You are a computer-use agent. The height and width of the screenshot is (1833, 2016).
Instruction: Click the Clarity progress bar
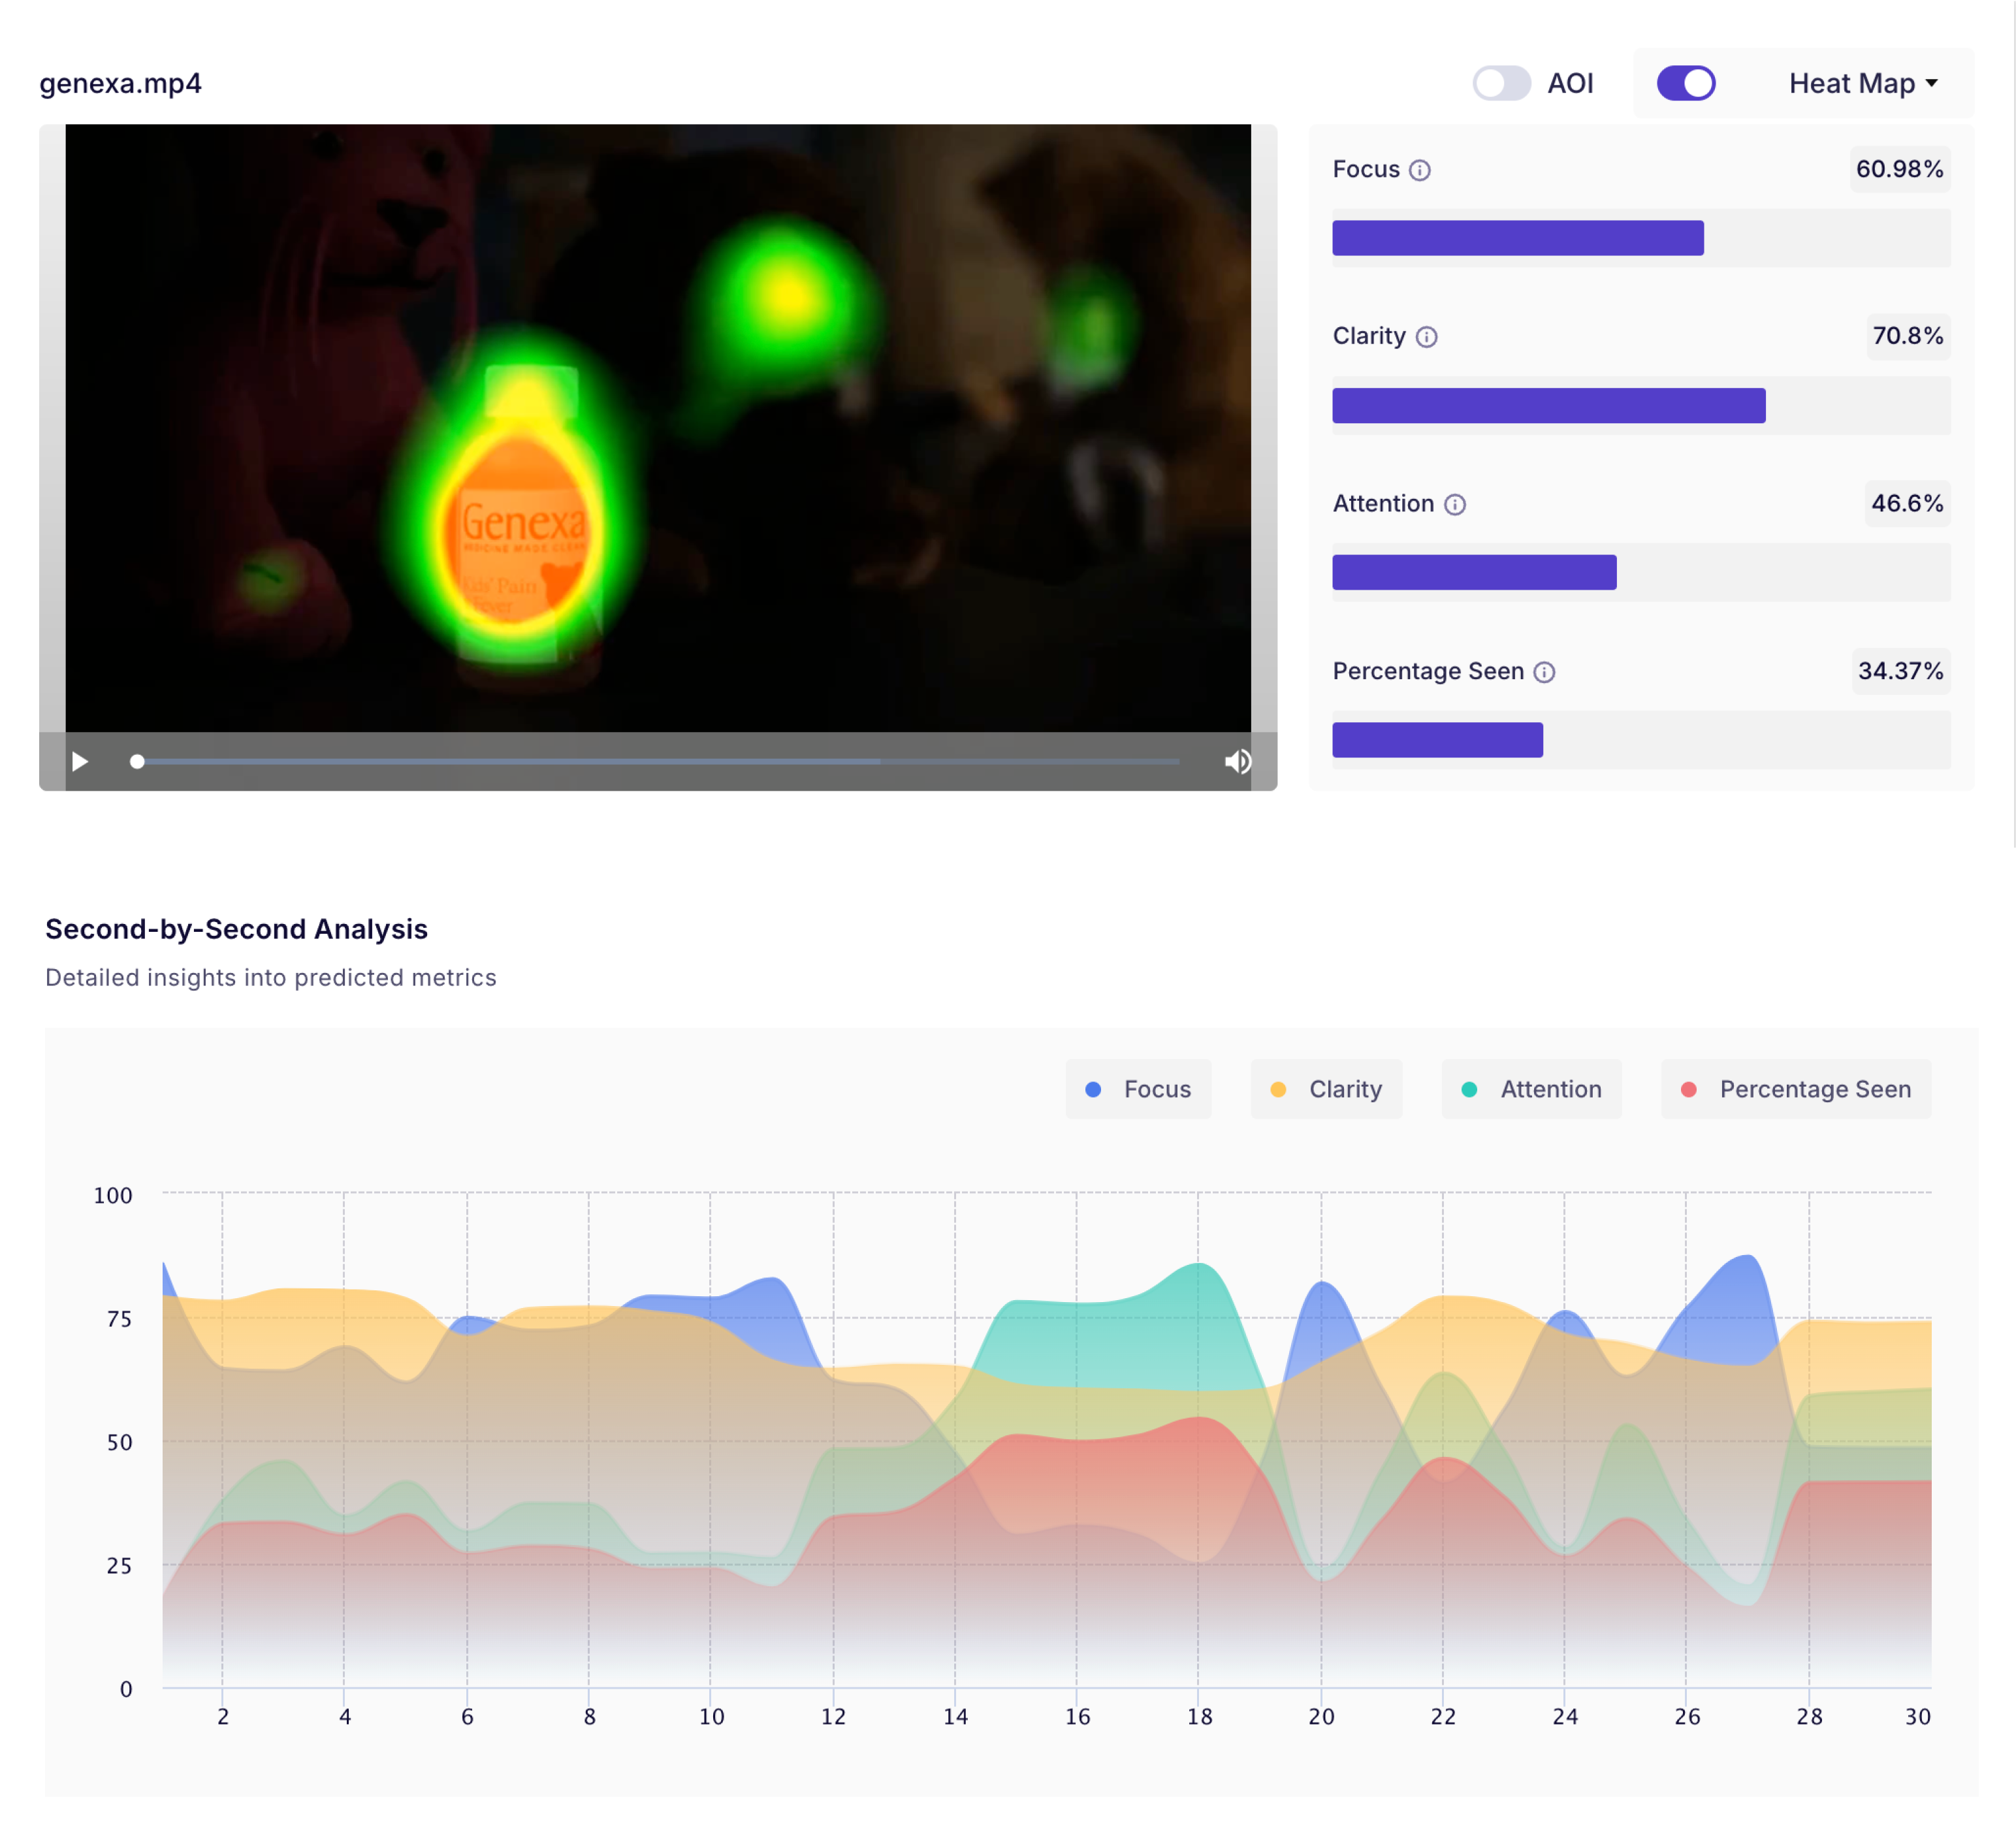[1641, 405]
